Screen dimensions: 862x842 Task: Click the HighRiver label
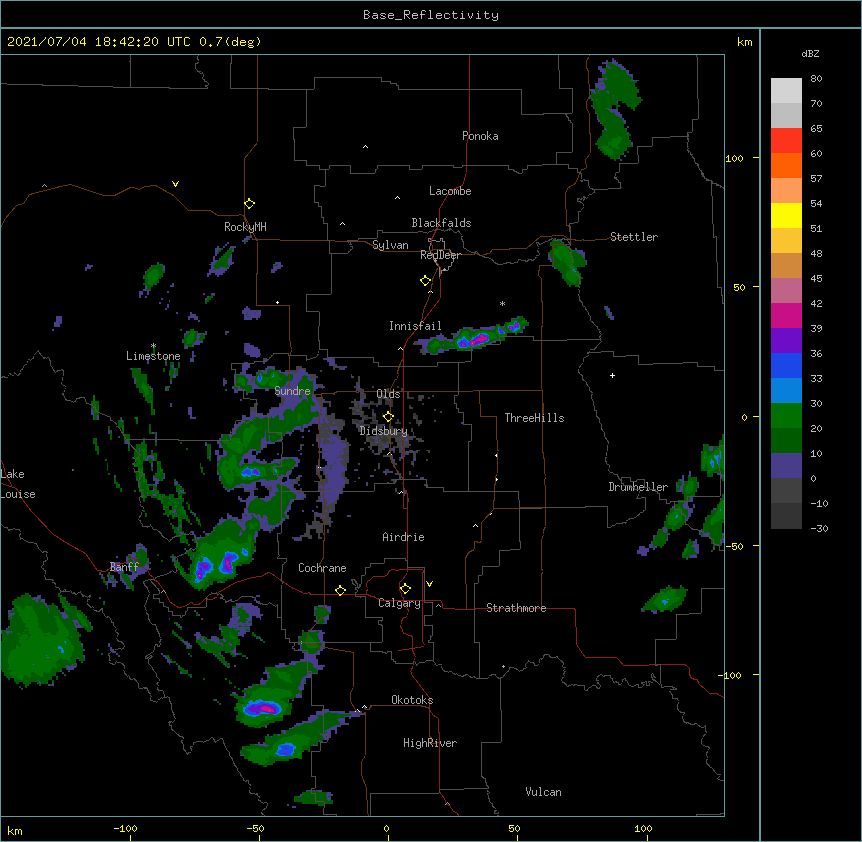tap(430, 743)
